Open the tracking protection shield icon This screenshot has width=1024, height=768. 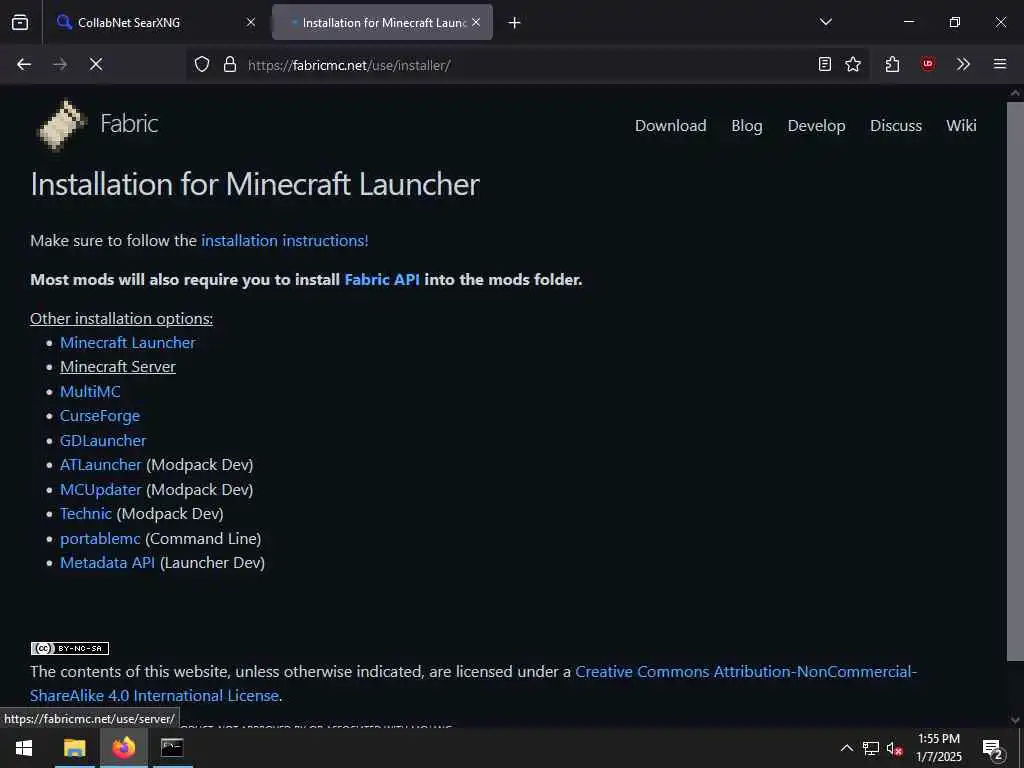pyautogui.click(x=202, y=64)
